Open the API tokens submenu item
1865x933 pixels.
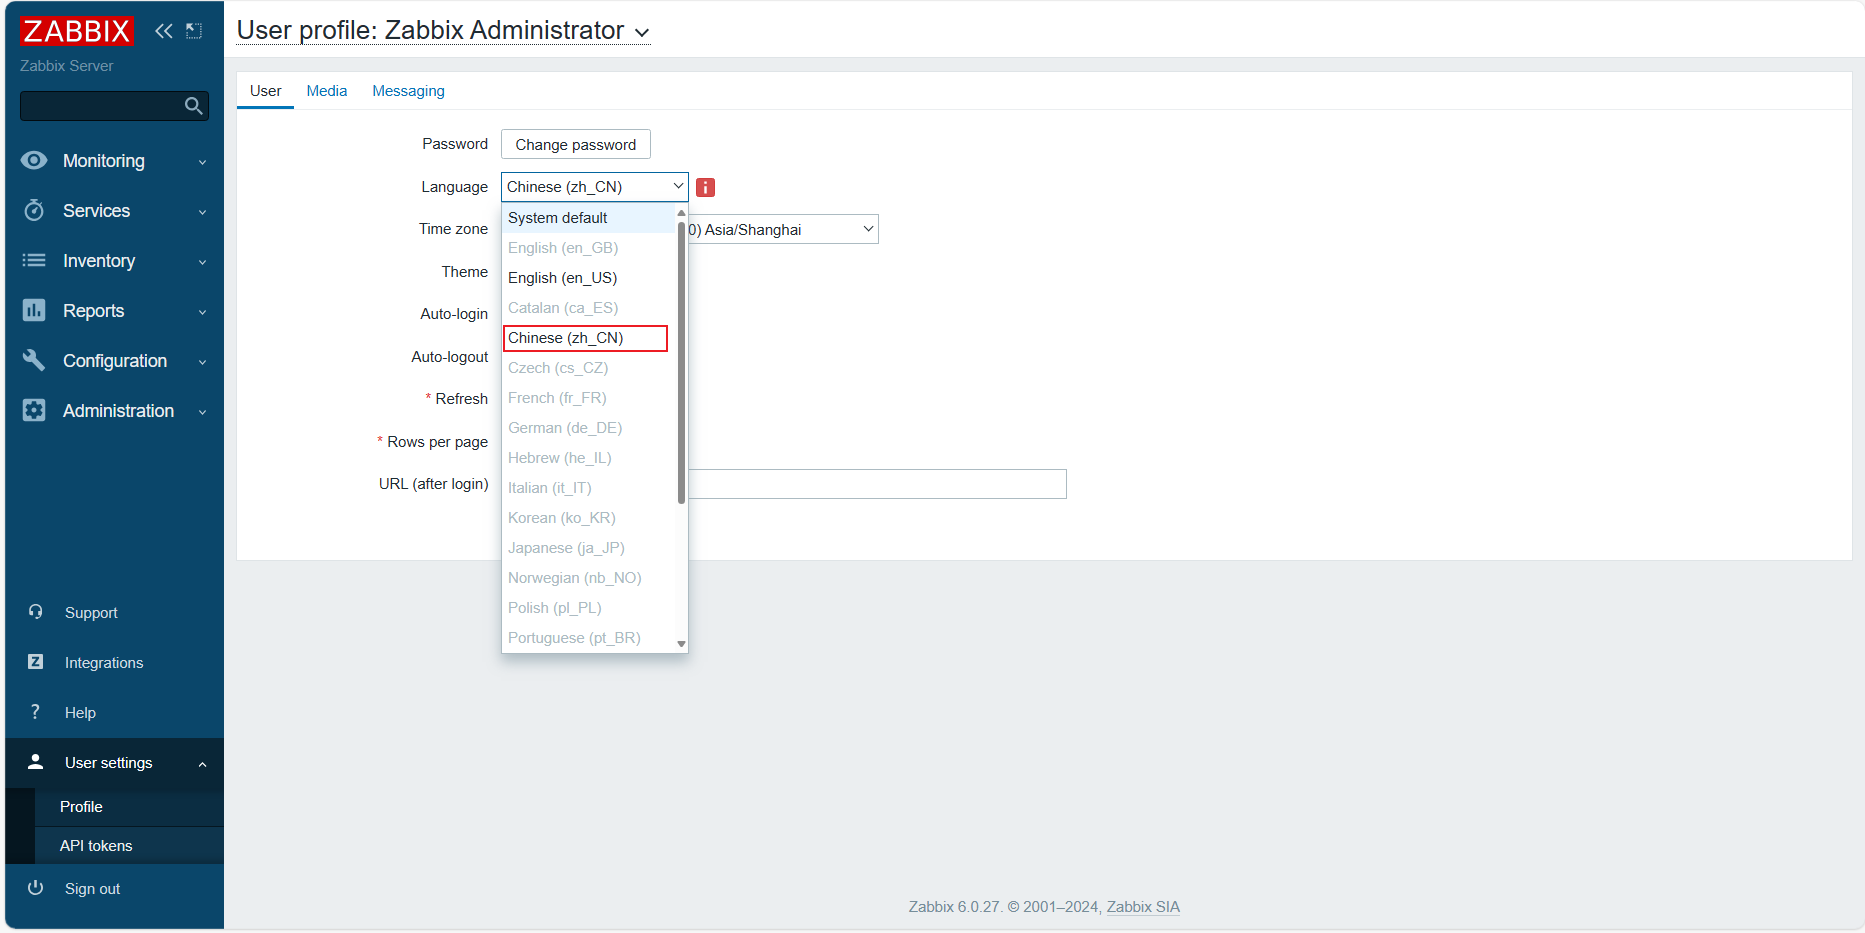[129, 846]
